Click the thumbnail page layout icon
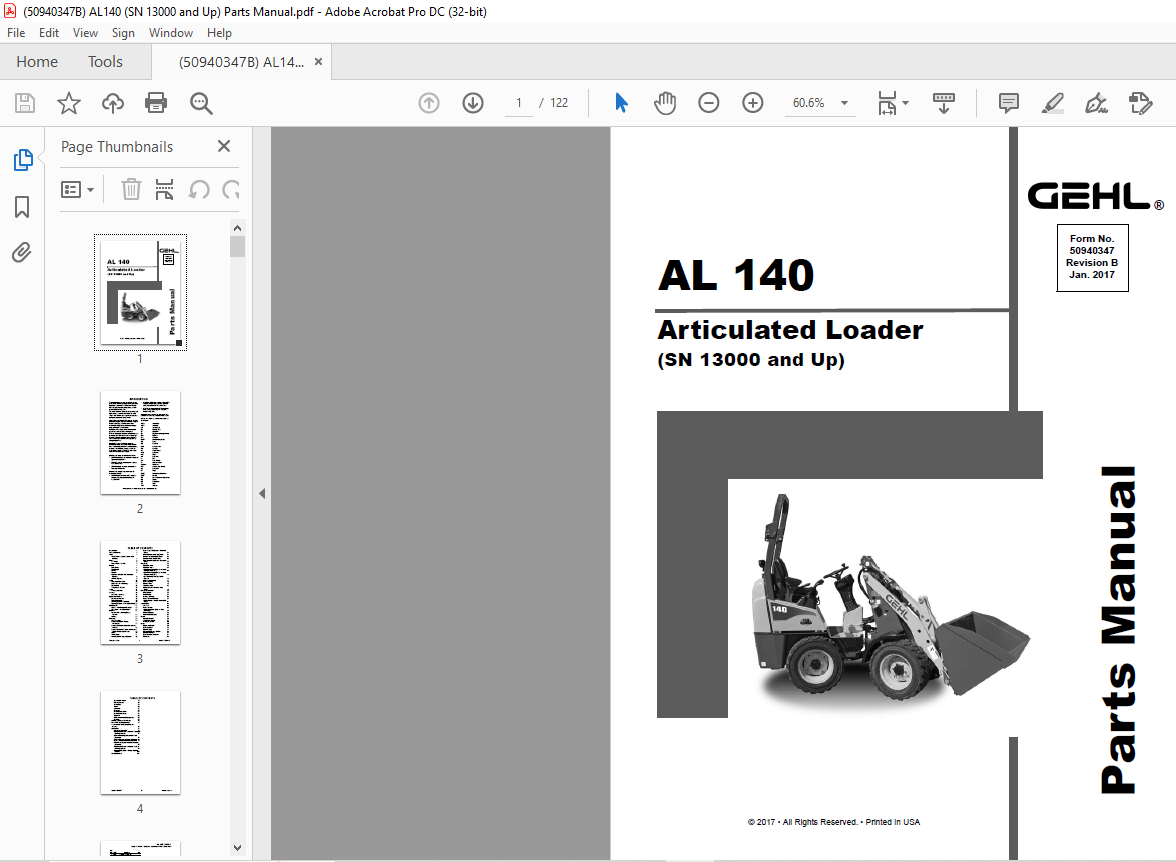 pos(164,189)
